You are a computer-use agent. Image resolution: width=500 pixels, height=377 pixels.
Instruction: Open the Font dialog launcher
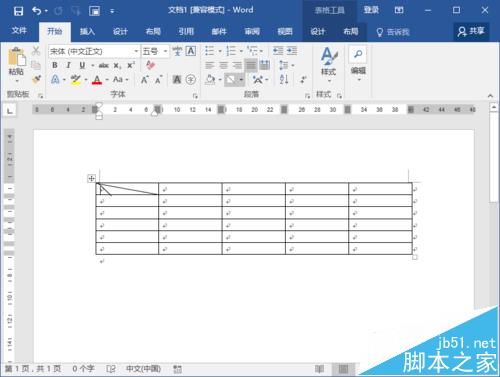pyautogui.click(x=195, y=96)
